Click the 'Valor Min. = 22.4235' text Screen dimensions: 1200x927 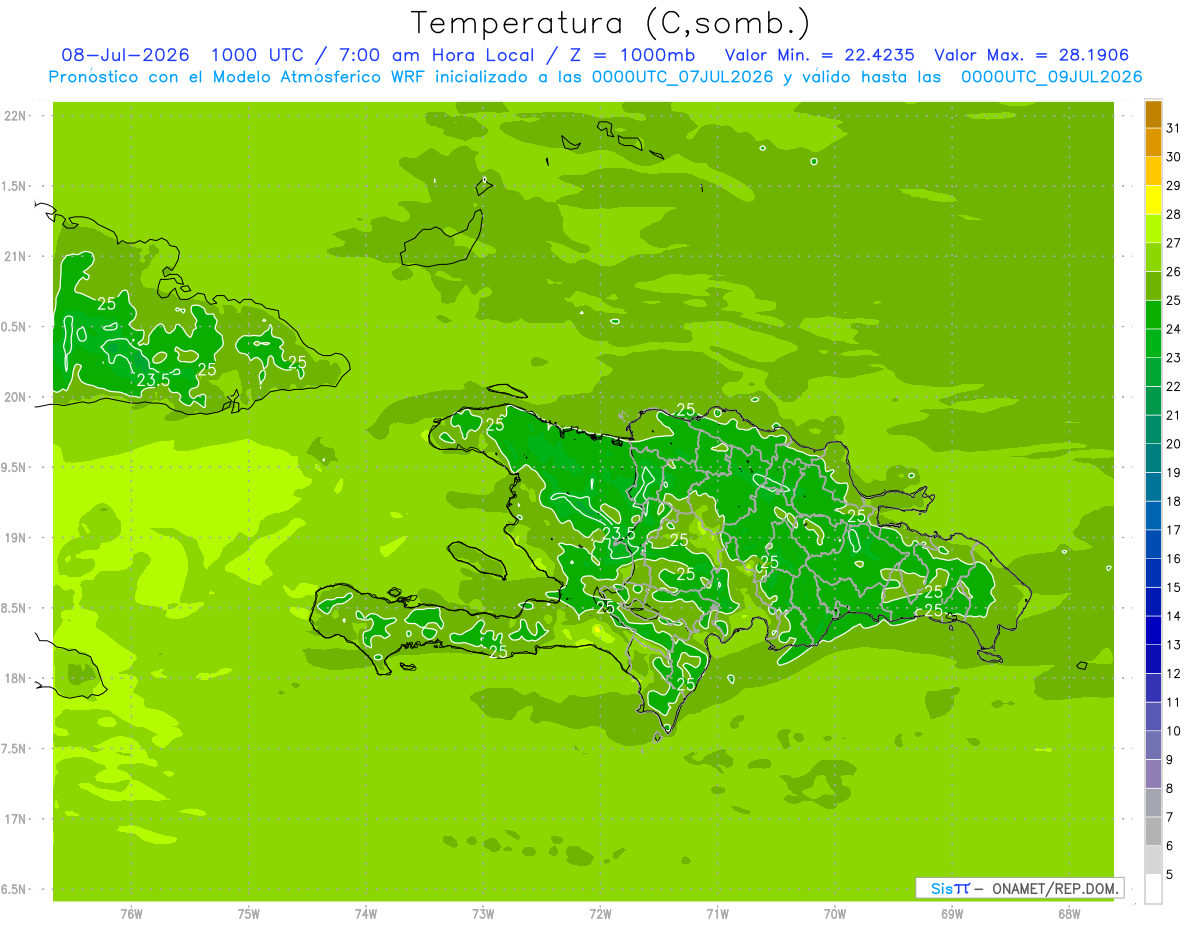819,55
